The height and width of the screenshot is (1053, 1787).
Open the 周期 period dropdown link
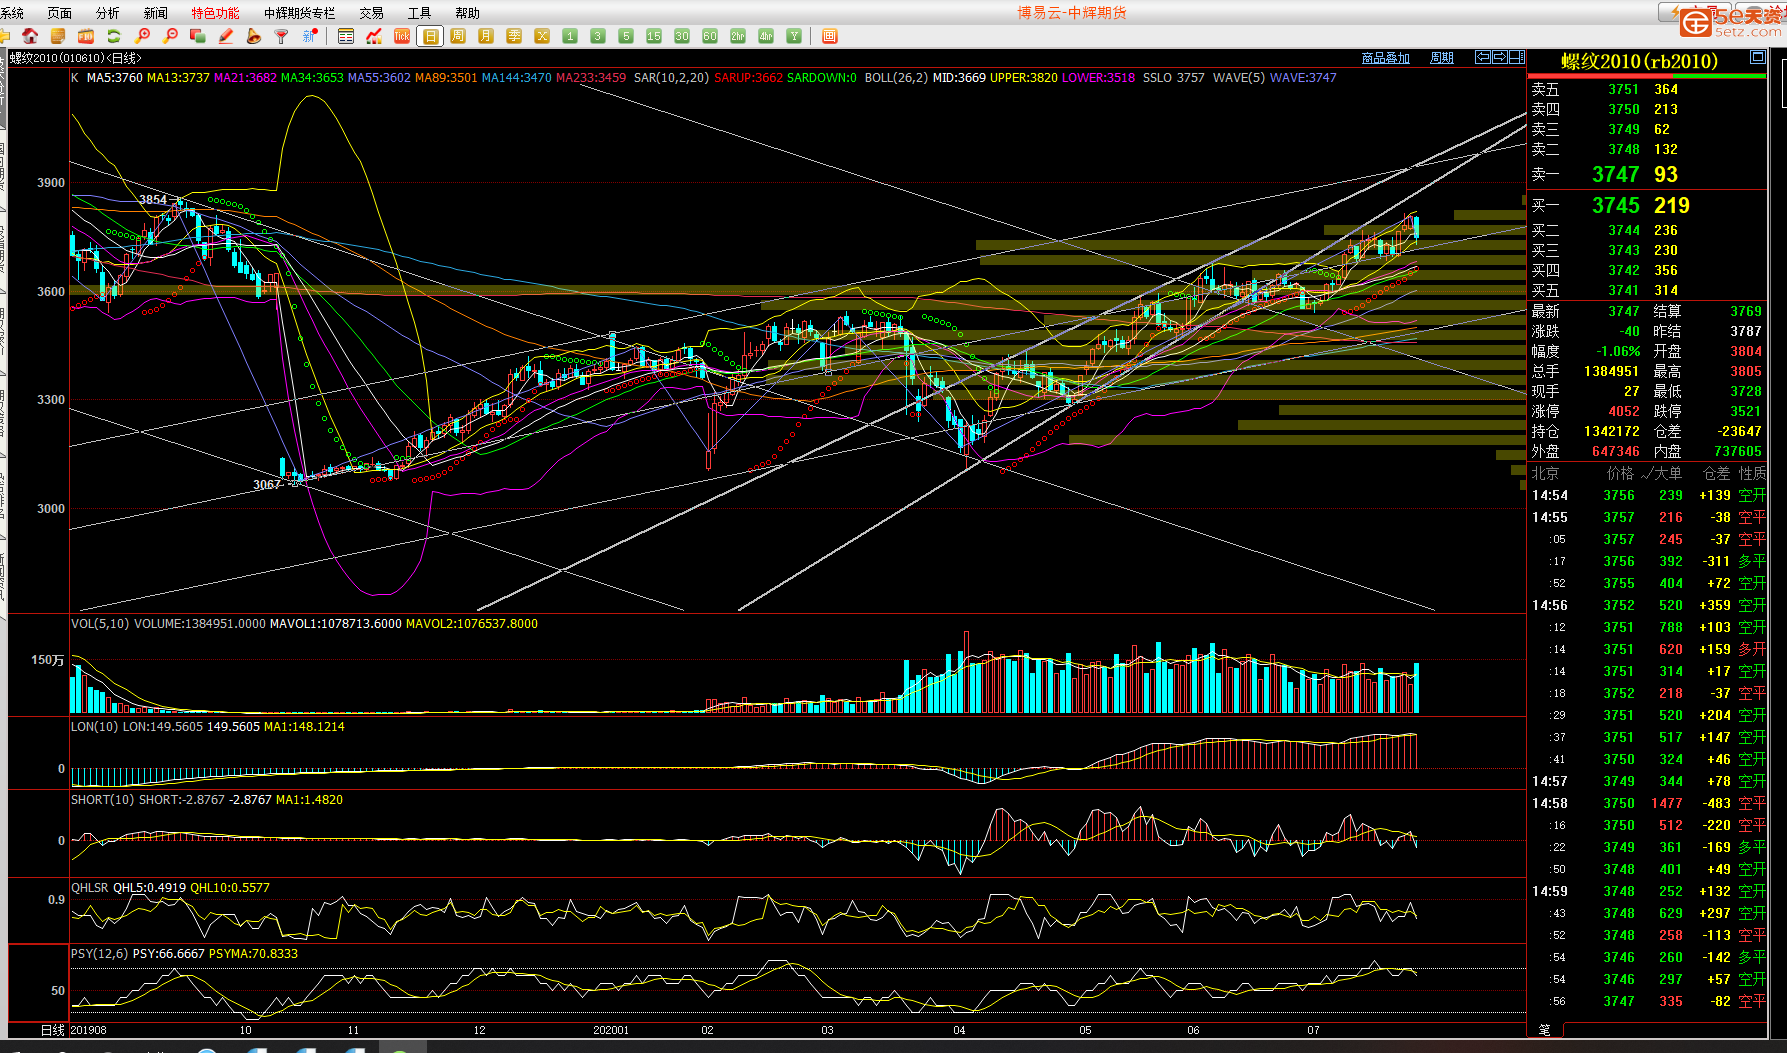pyautogui.click(x=1441, y=58)
